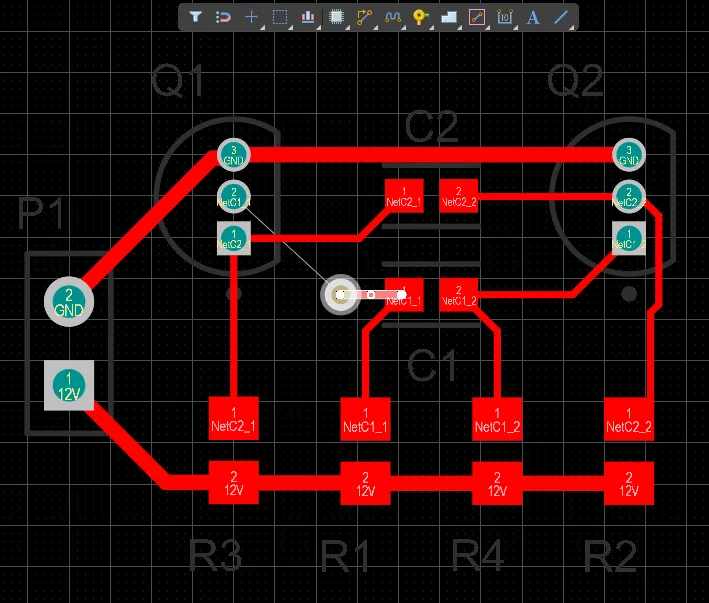
Task: Click the C2 designator text
Action: click(x=431, y=127)
